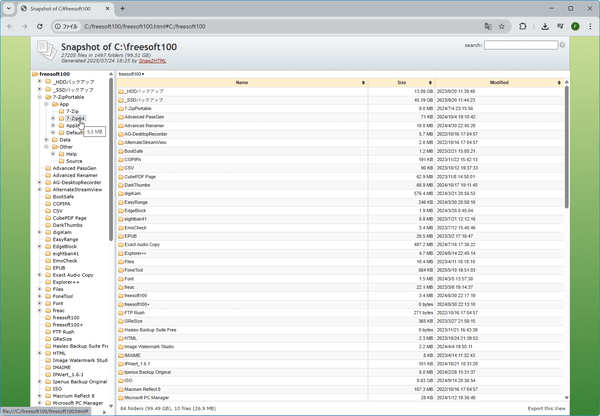Expand the Iperius Backup Original tree node
The height and width of the screenshot is (416, 600).
39,382
